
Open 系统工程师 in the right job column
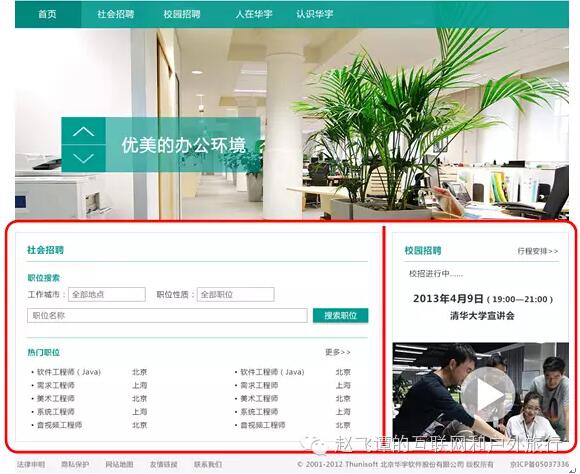pyautogui.click(x=259, y=412)
